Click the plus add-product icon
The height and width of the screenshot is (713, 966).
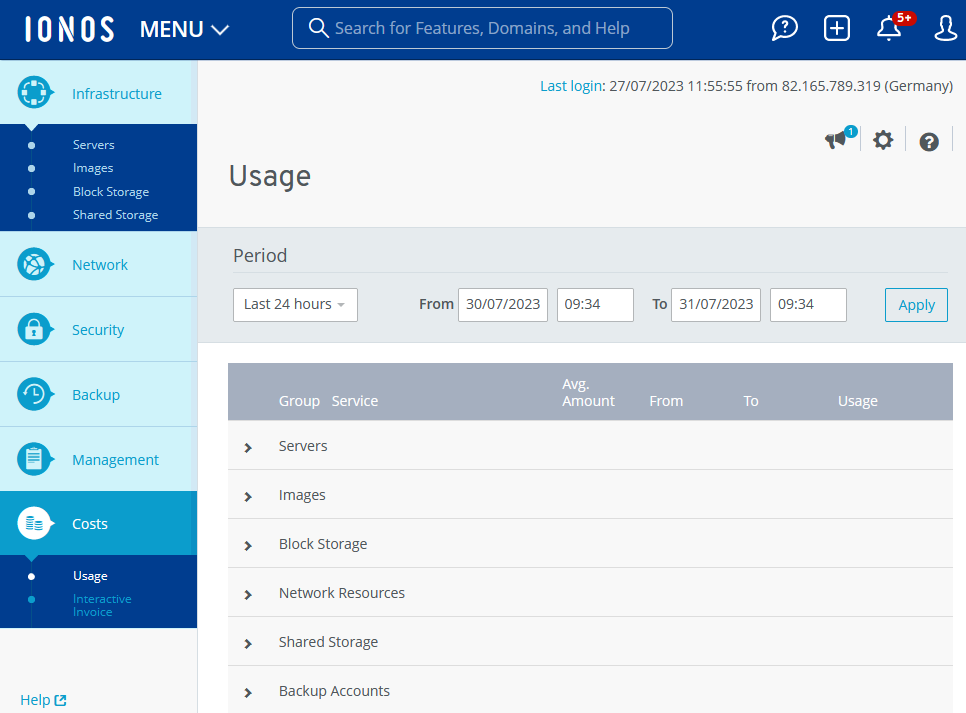pyautogui.click(x=837, y=28)
